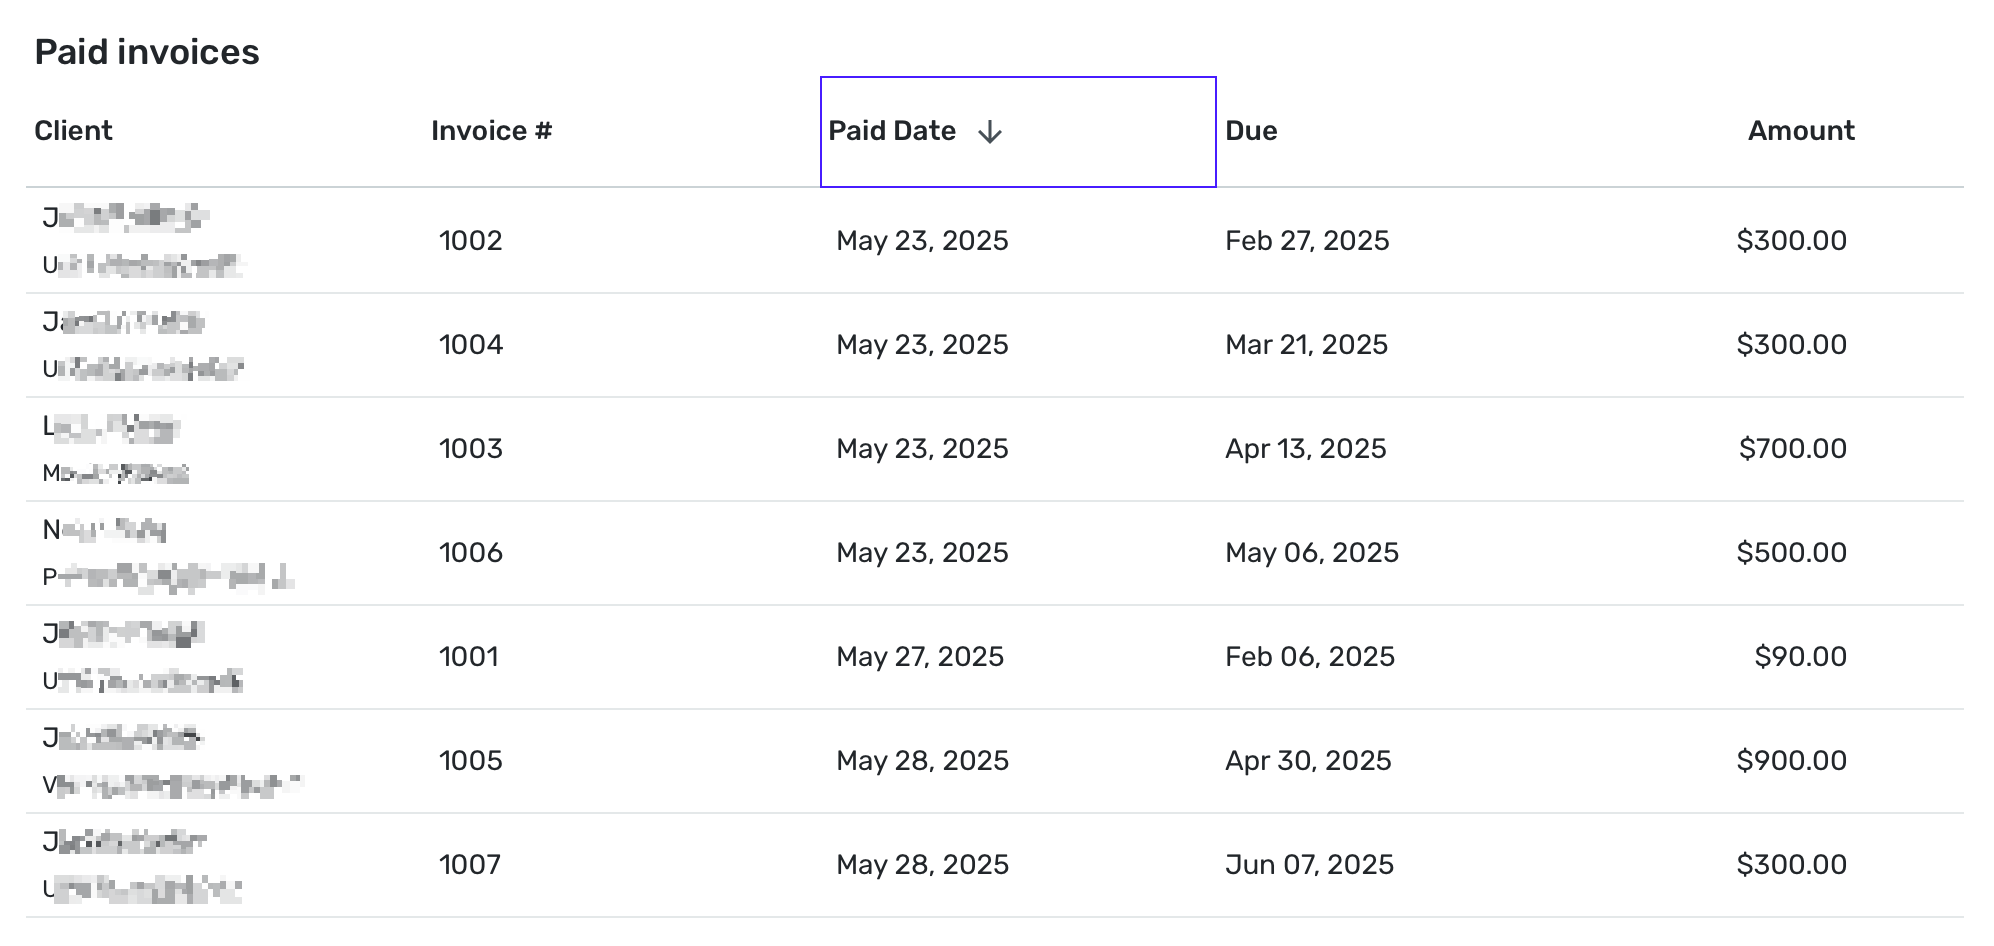Click the $500.00 amount cell
This screenshot has width=1994, height=946.
[x=1791, y=553]
